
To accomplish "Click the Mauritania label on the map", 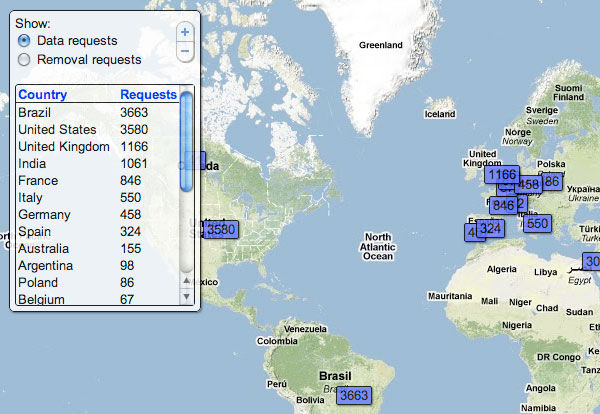I will pos(450,296).
